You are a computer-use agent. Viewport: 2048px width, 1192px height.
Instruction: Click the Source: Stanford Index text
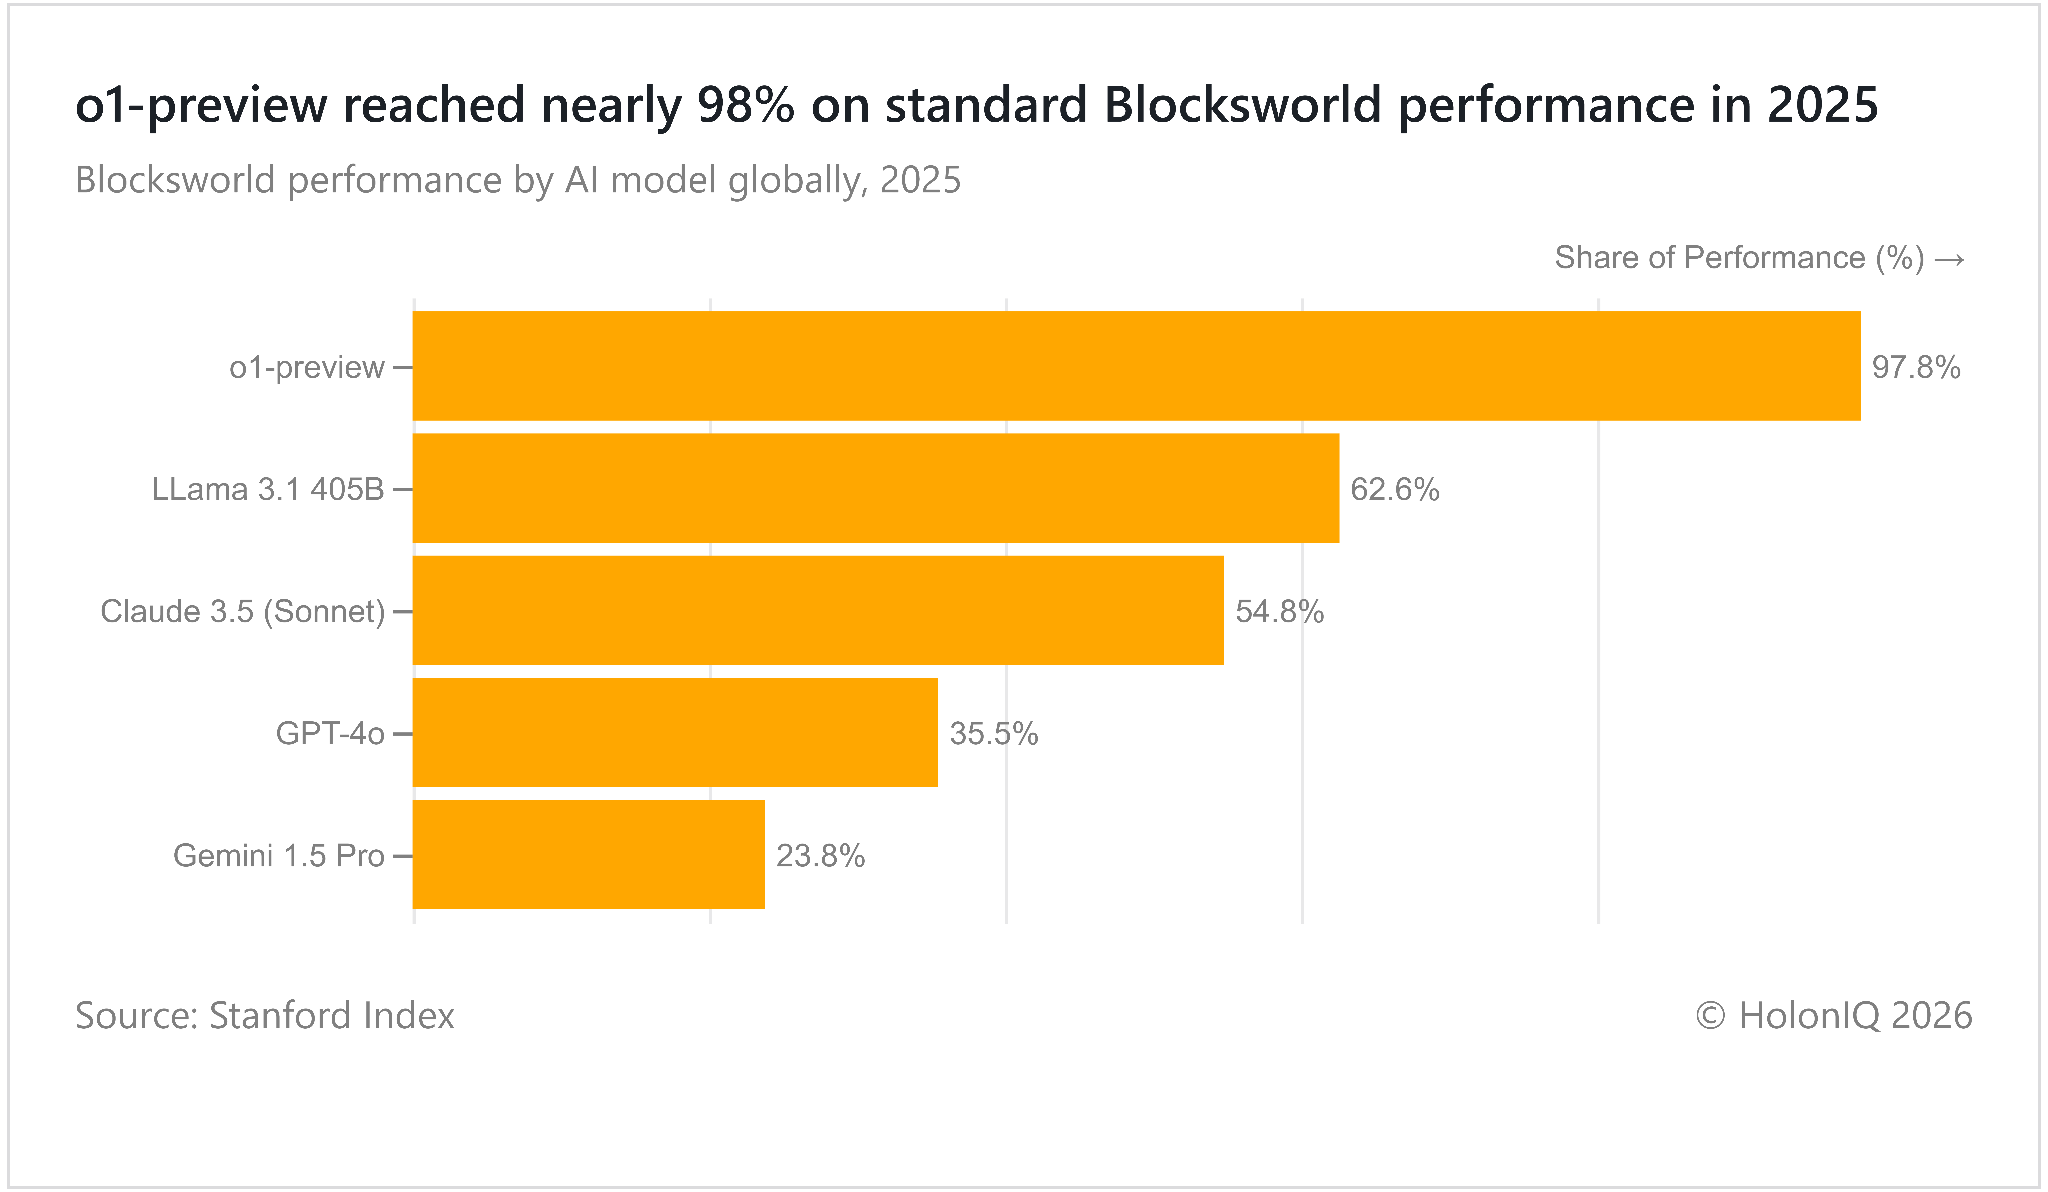tap(265, 1015)
